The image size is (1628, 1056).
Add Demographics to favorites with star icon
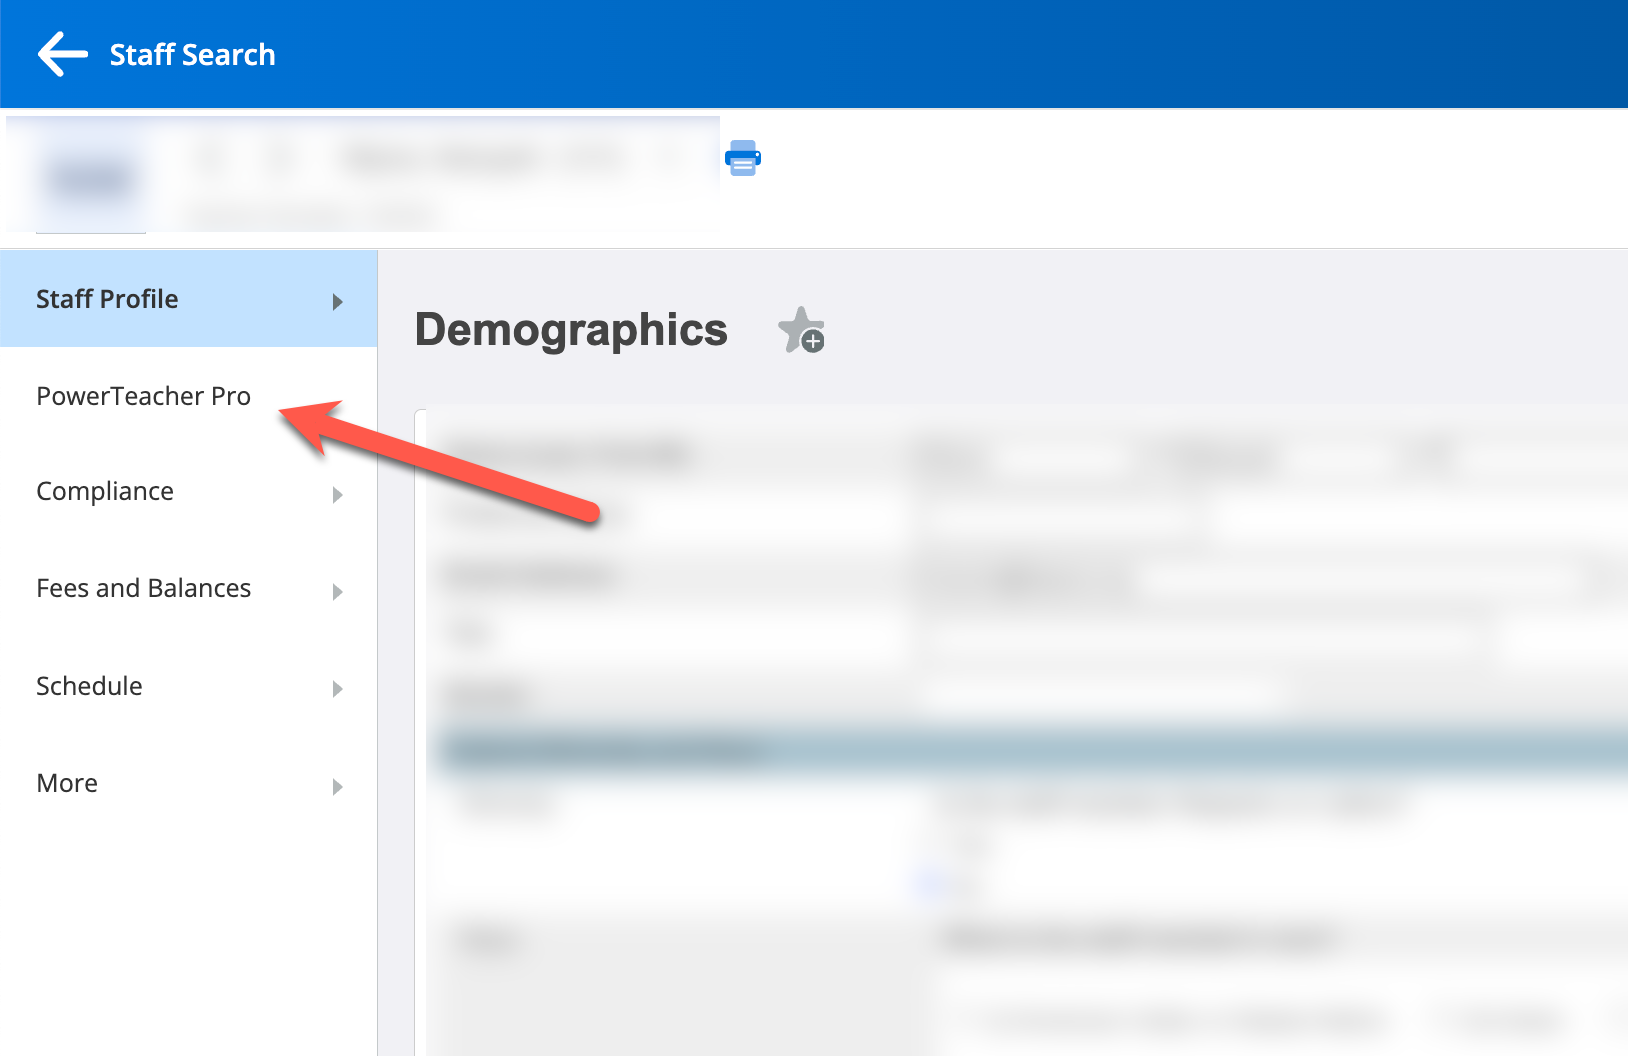click(x=801, y=330)
